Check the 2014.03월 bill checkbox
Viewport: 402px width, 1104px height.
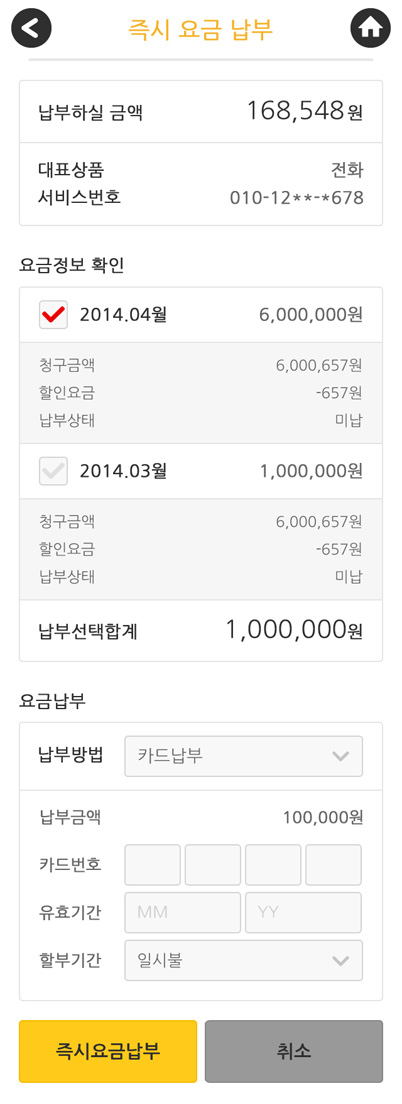tap(54, 471)
